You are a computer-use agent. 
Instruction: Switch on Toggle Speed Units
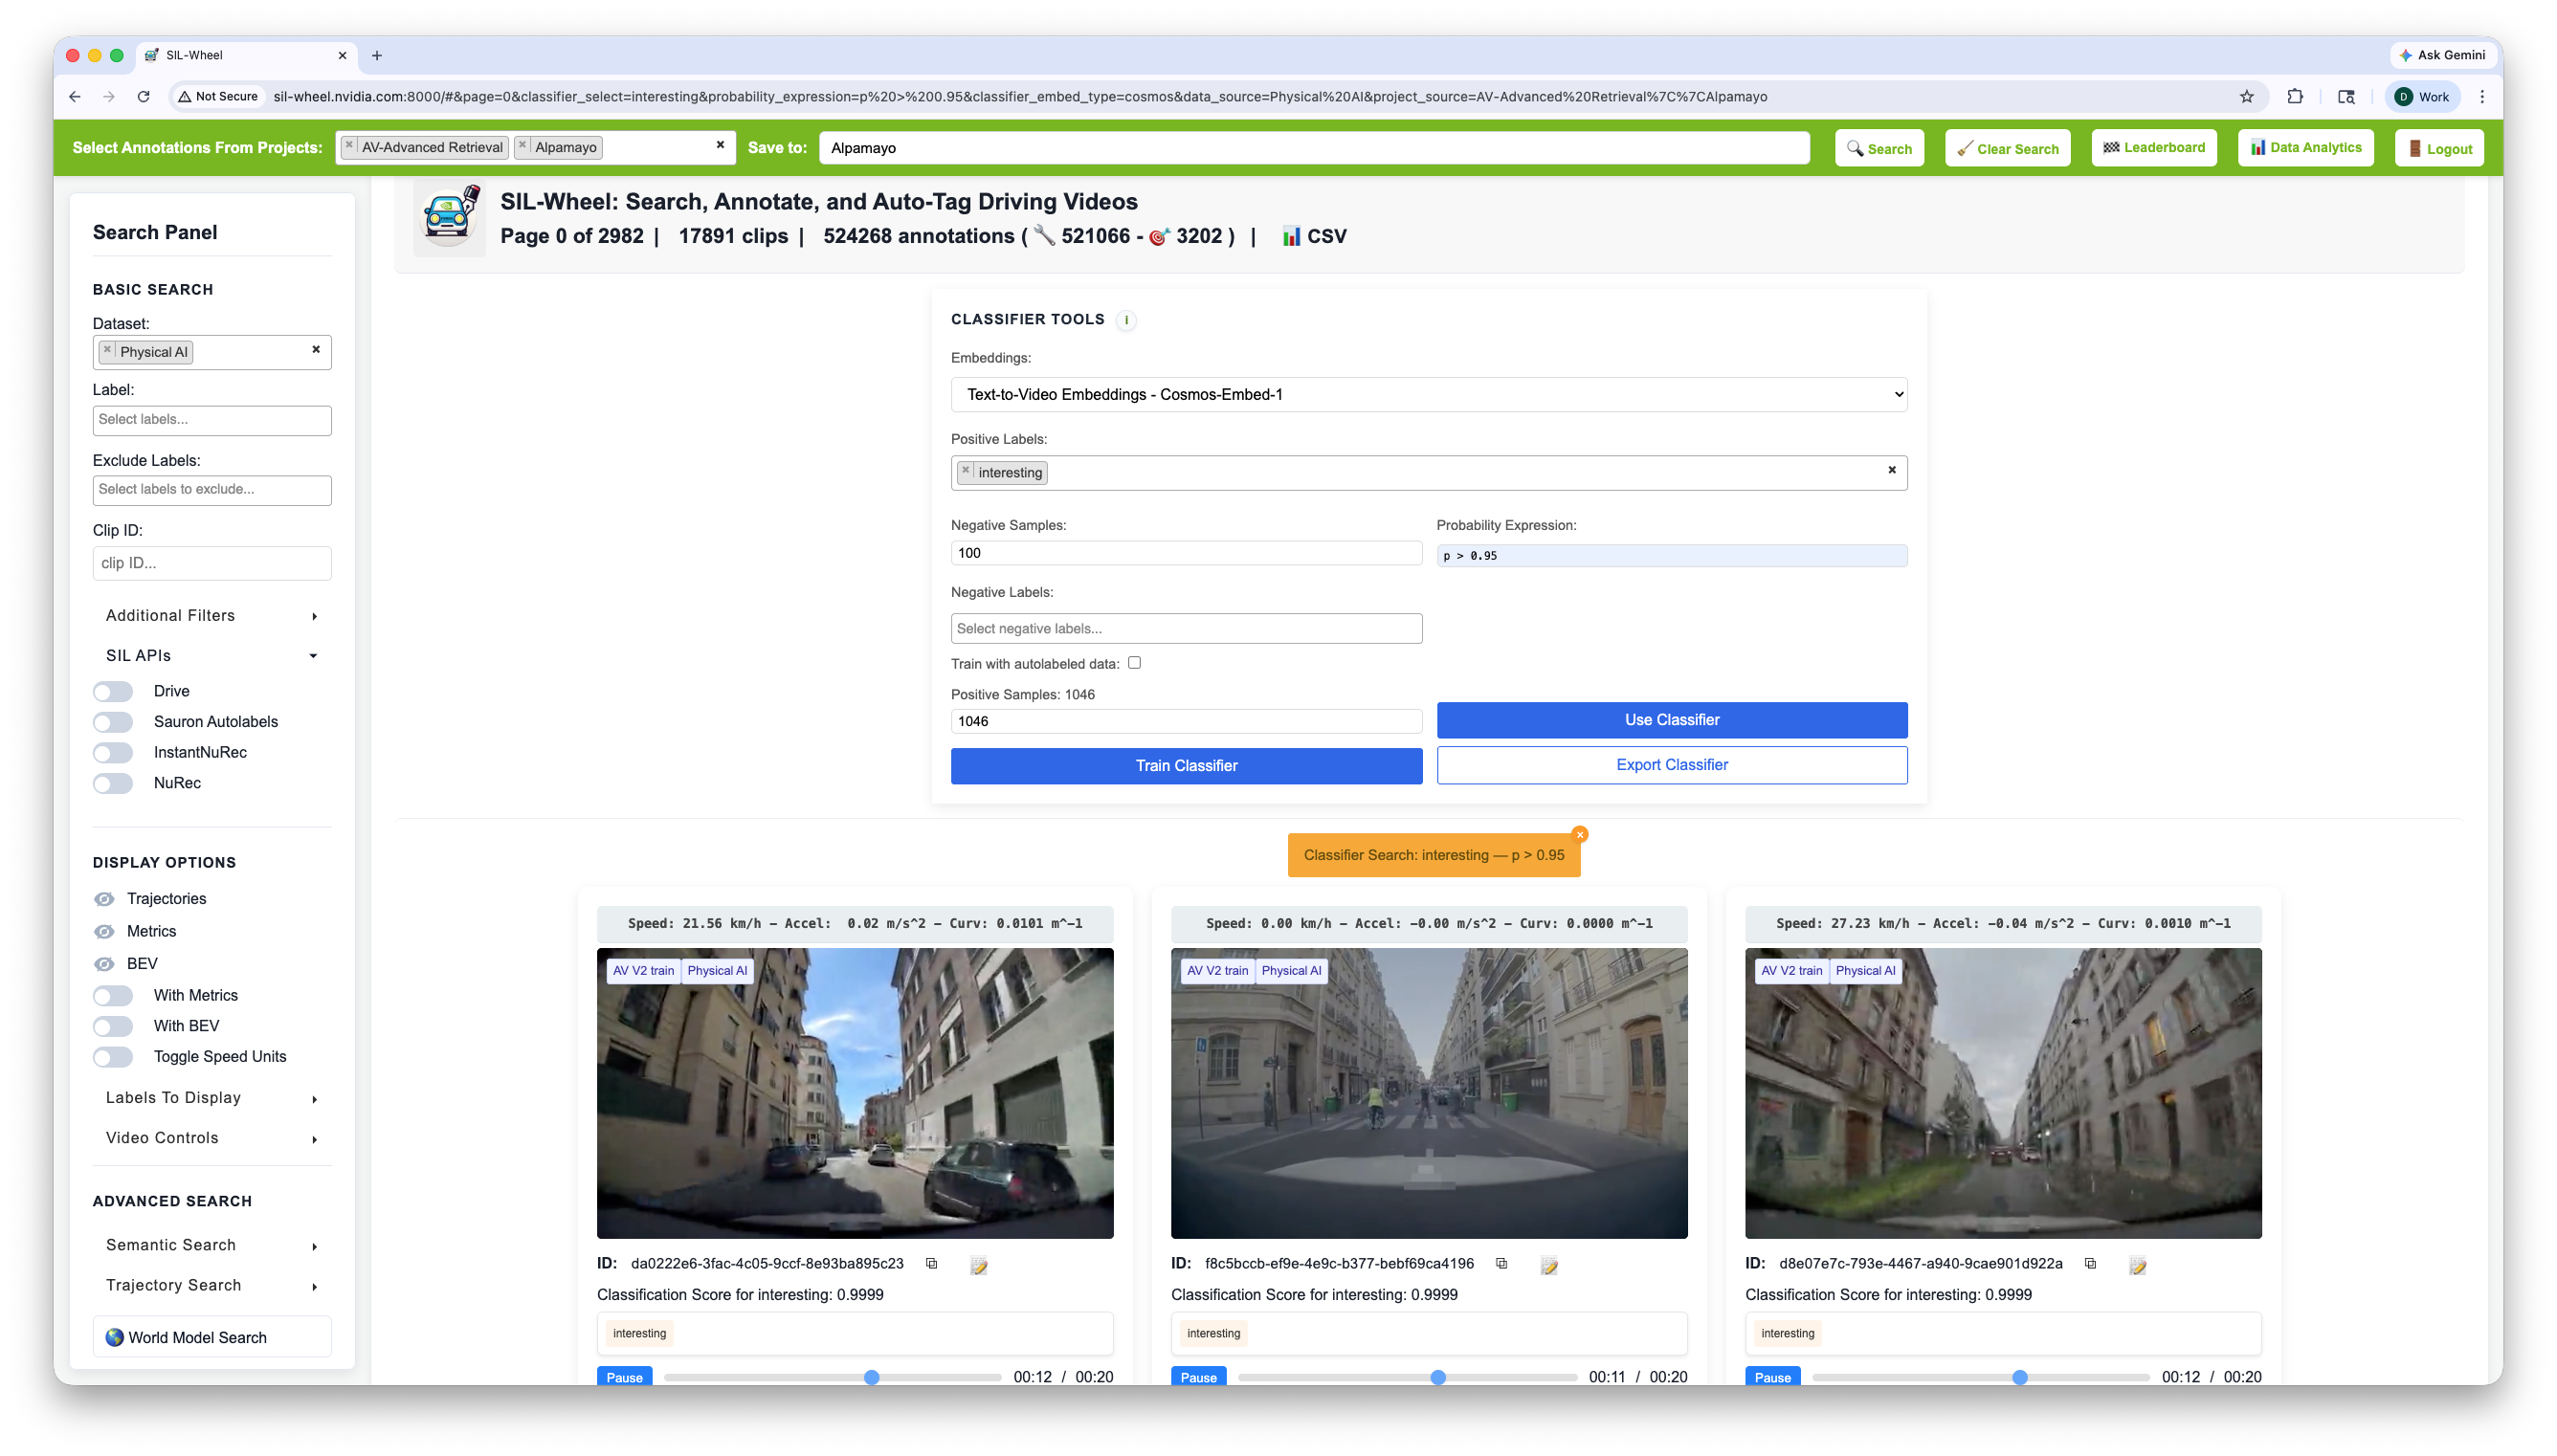(113, 1057)
